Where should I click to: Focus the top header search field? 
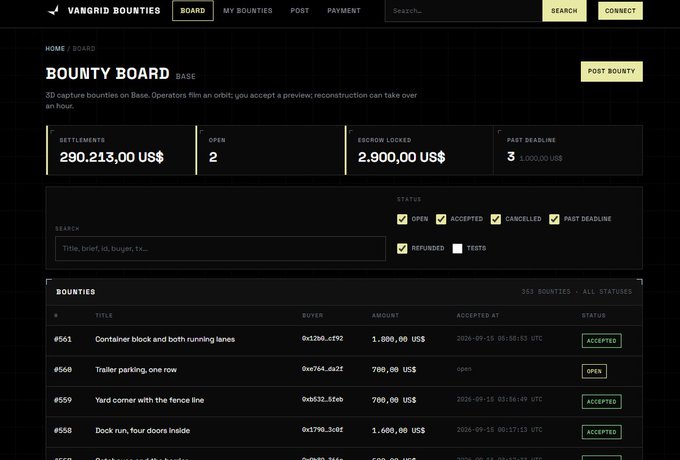463,10
